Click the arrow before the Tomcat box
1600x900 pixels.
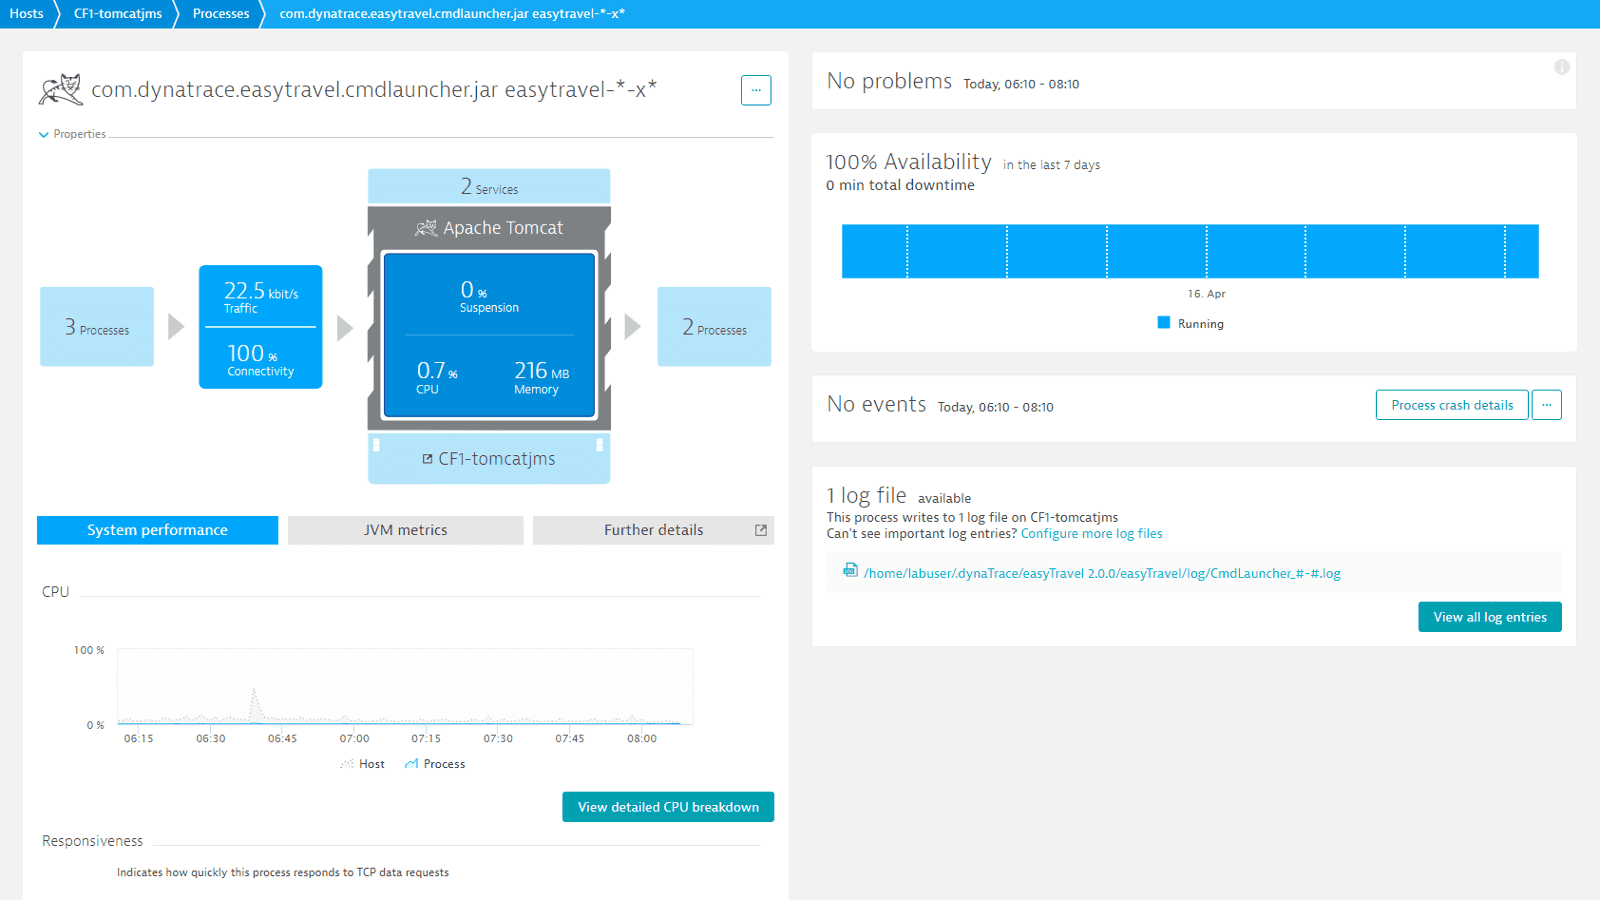345,328
